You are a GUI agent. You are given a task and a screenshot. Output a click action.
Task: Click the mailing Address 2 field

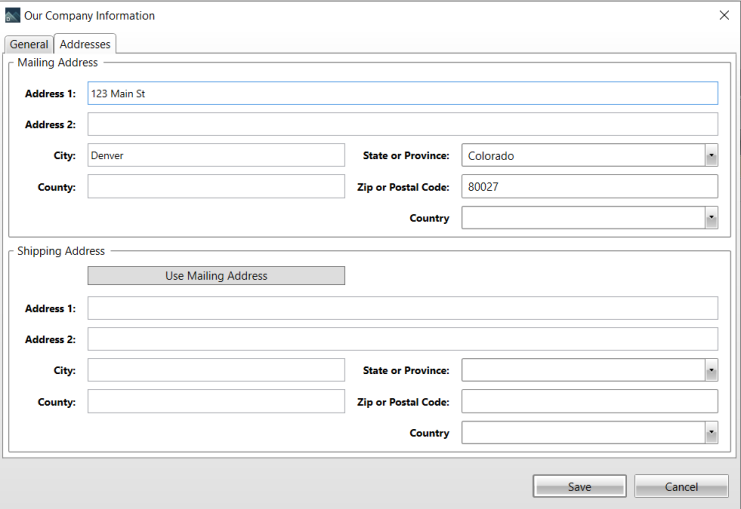[403, 124]
